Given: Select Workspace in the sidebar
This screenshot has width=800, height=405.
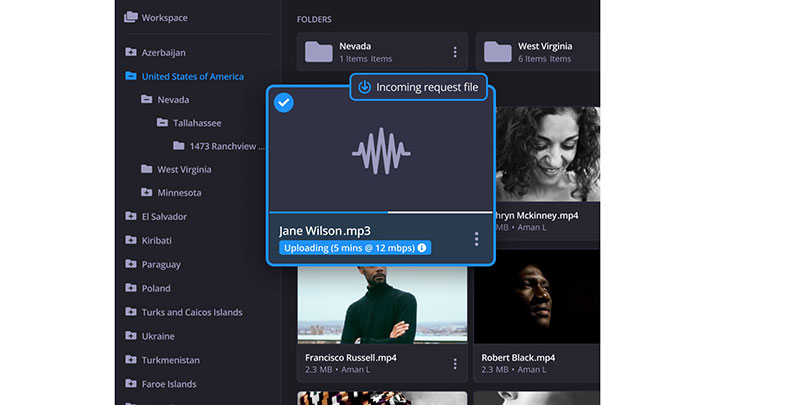Looking at the screenshot, I should [164, 17].
